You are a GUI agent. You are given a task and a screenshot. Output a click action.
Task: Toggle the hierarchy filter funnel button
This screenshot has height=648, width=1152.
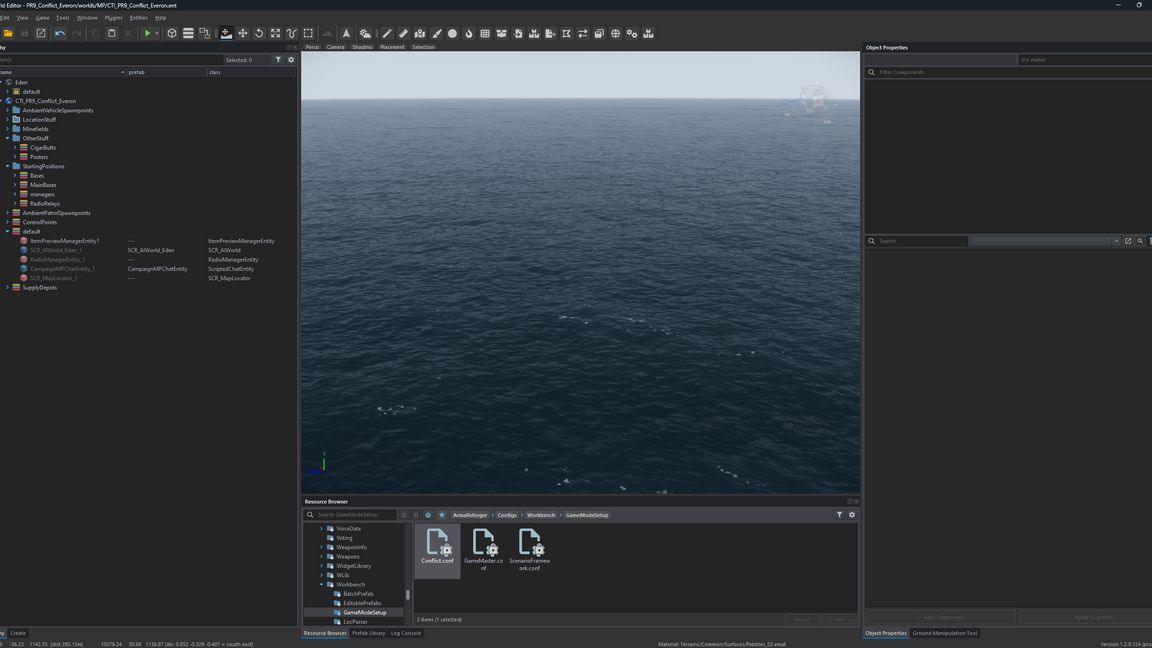278,60
